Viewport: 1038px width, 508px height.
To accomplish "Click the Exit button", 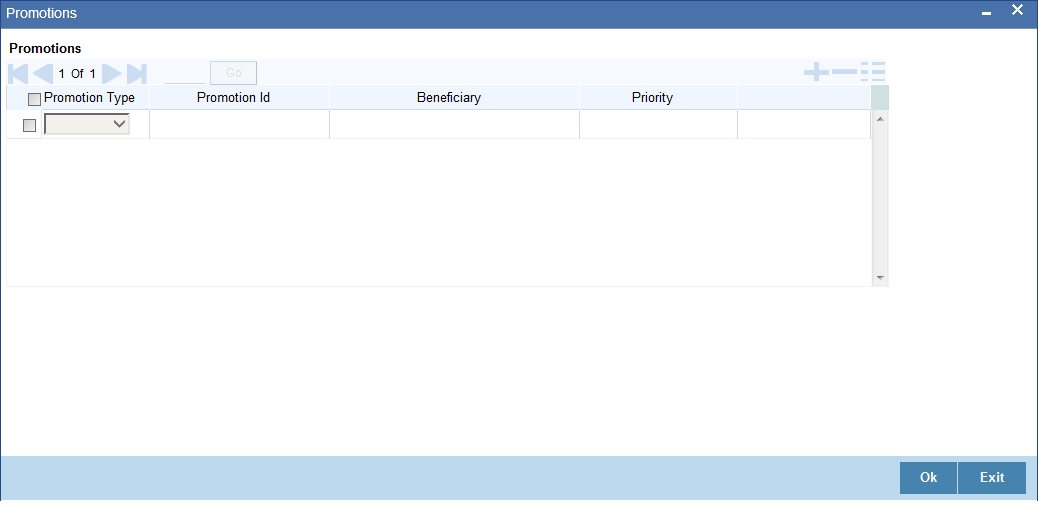I will pos(992,478).
